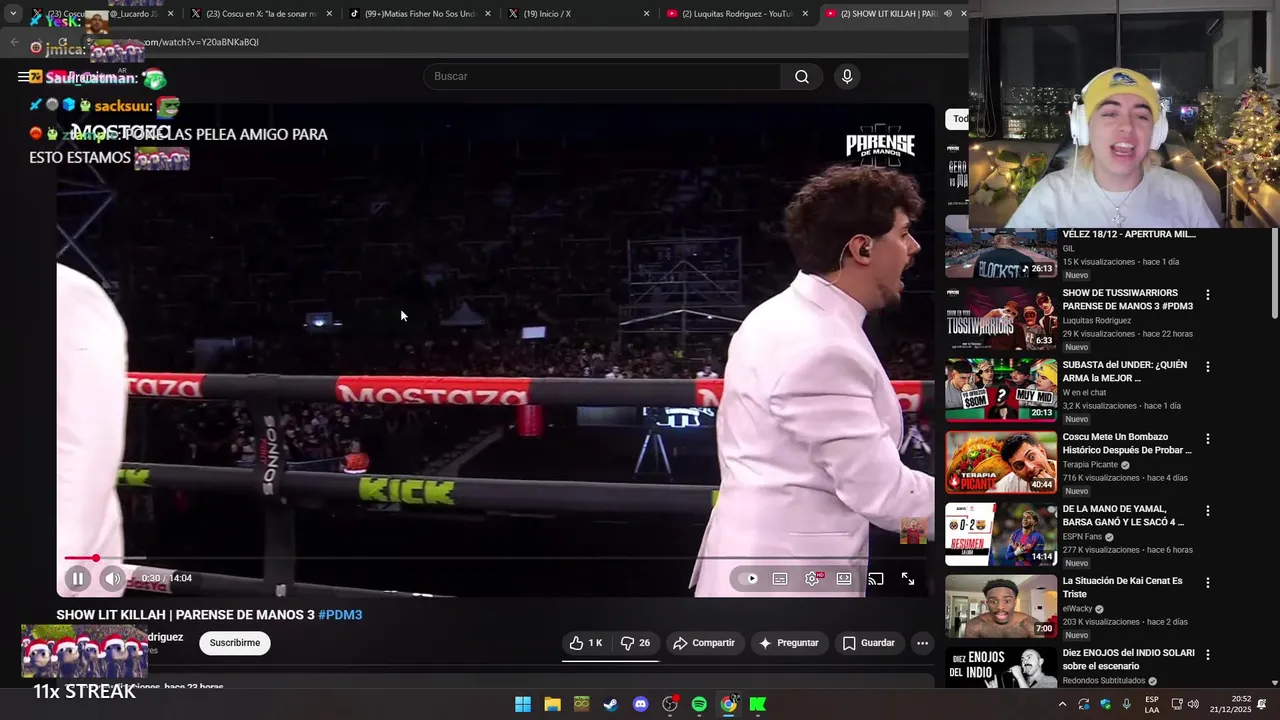This screenshot has width=1280, height=720.
Task: Open Kick app from the taskbar
Action: (758, 704)
